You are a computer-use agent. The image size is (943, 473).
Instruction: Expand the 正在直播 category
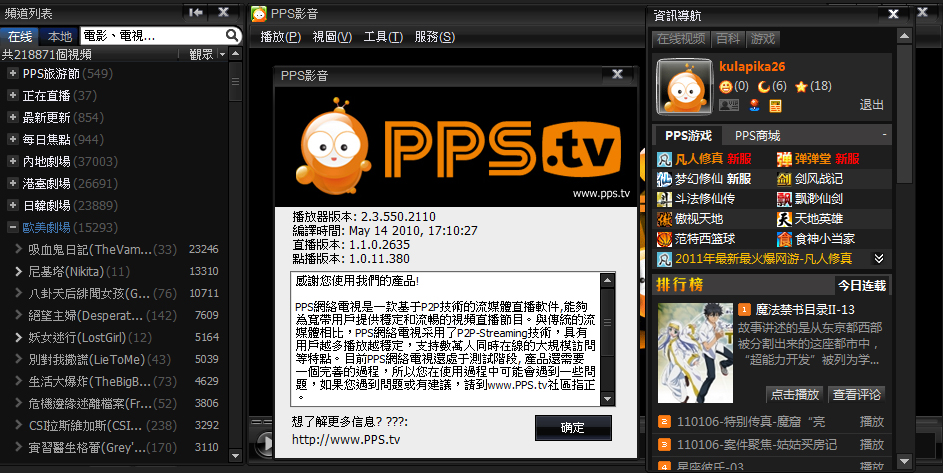pos(12,95)
